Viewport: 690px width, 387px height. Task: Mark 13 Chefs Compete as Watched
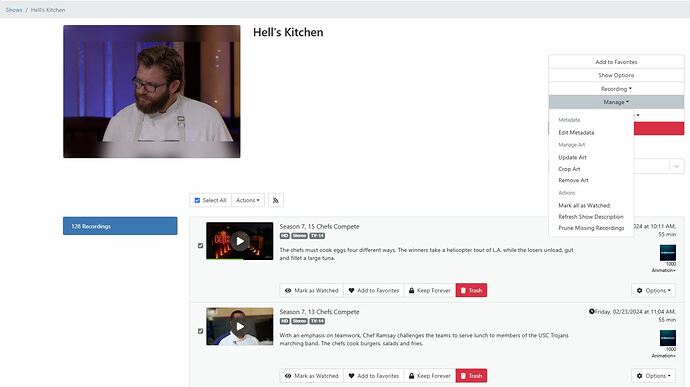tap(312, 376)
